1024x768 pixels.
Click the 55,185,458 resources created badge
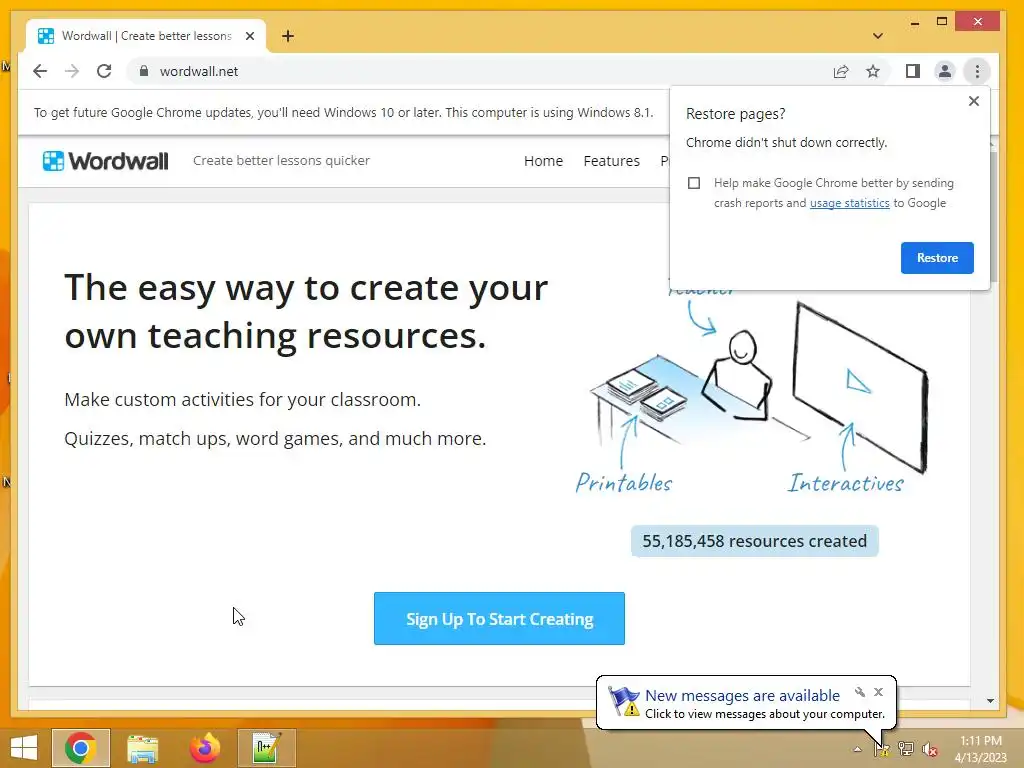754,541
